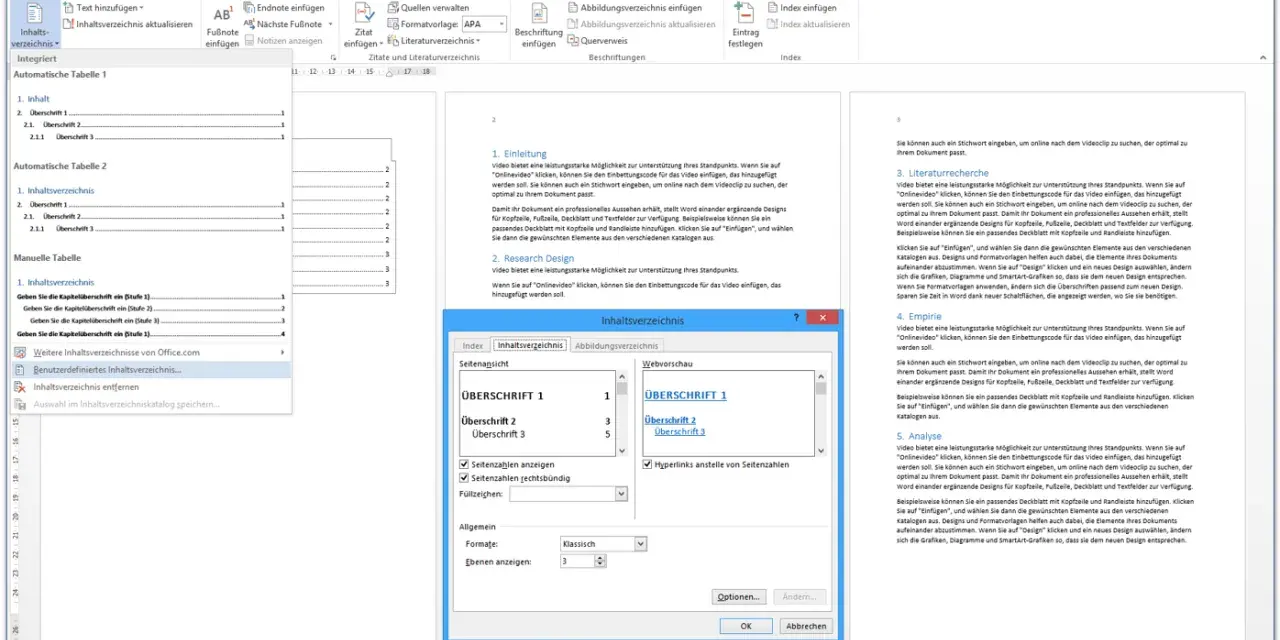This screenshot has width=1280, height=640.
Task: Choose Weitere Inhaltsverzeichnisse von Office.com
Action: [x=151, y=352]
